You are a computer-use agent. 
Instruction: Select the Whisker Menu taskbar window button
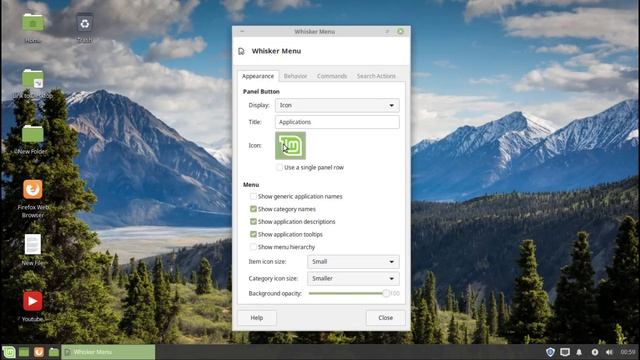[x=108, y=352]
